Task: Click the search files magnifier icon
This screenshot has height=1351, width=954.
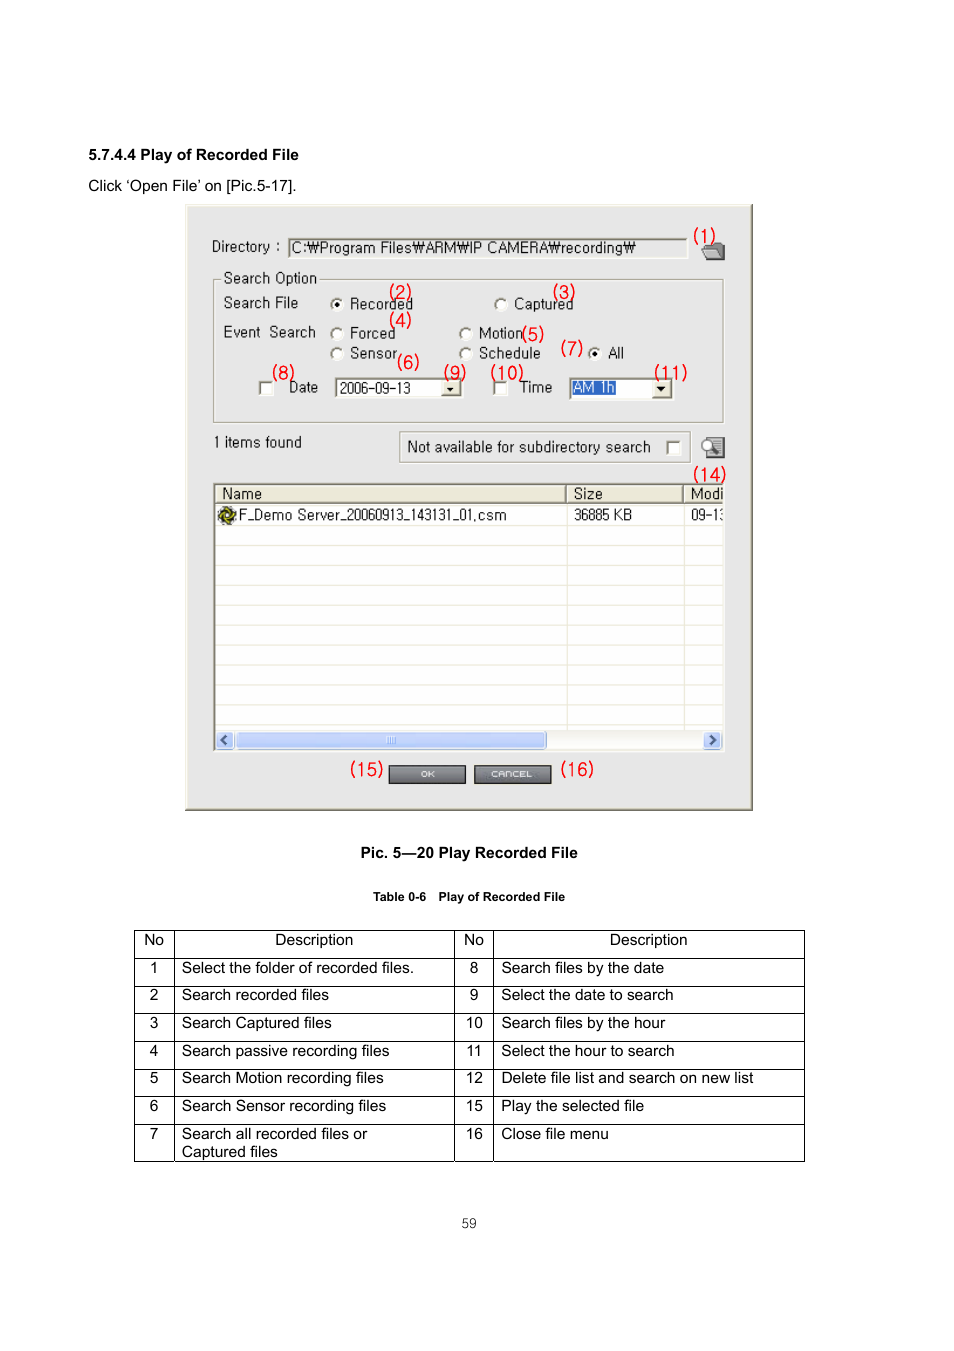Action: [713, 447]
